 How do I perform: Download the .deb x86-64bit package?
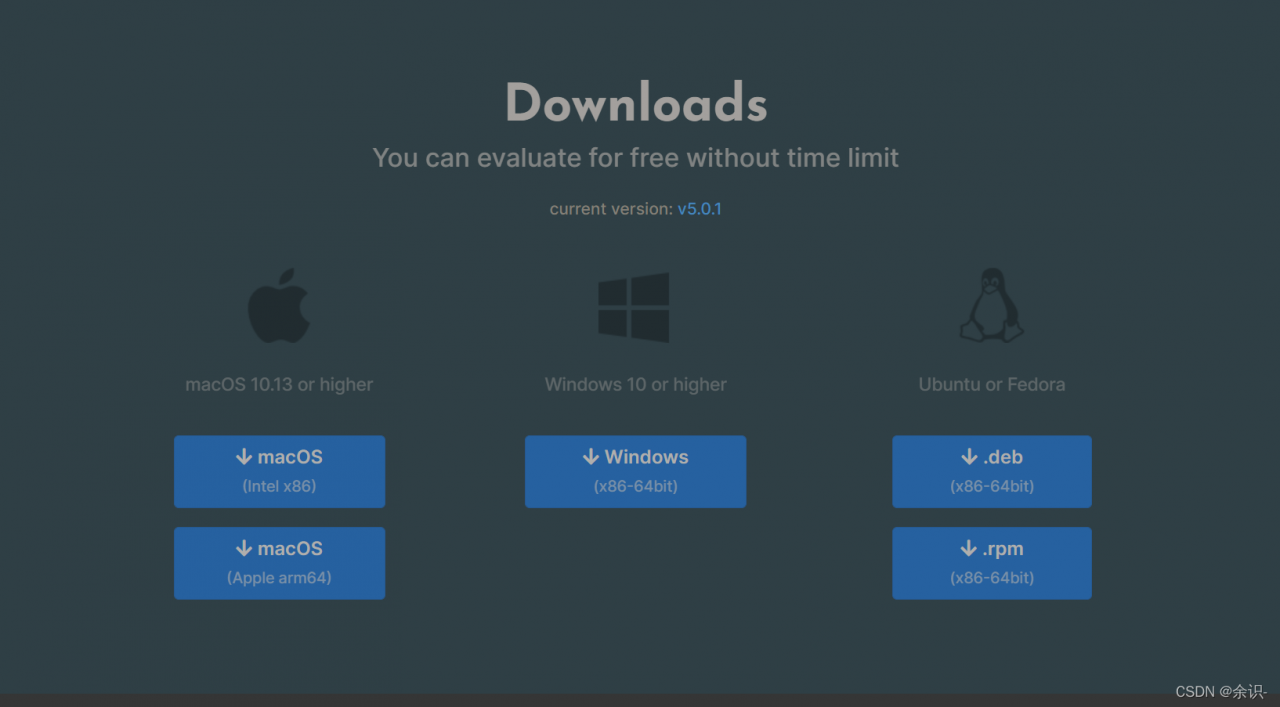992,471
